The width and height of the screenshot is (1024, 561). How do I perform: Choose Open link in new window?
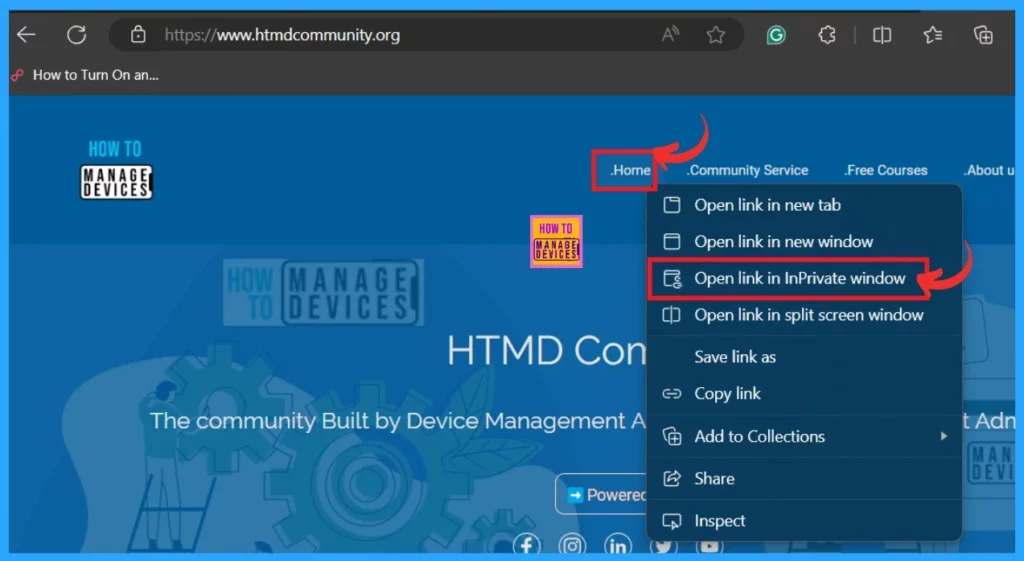805,242
